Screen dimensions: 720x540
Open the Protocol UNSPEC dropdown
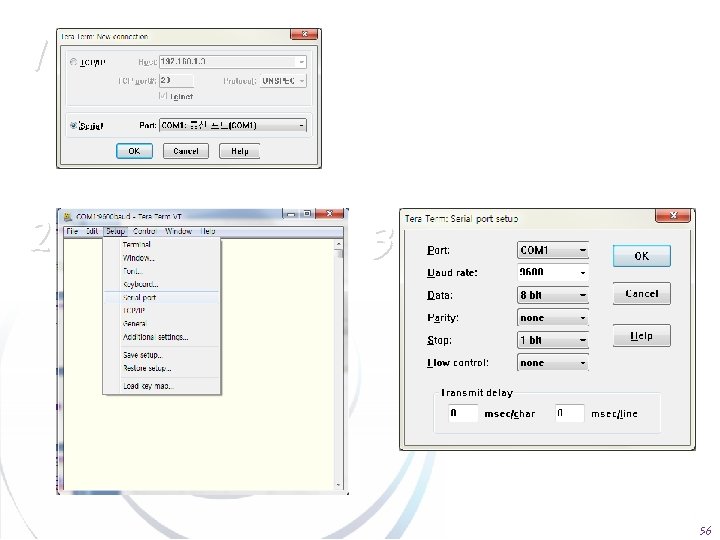pyautogui.click(x=283, y=81)
